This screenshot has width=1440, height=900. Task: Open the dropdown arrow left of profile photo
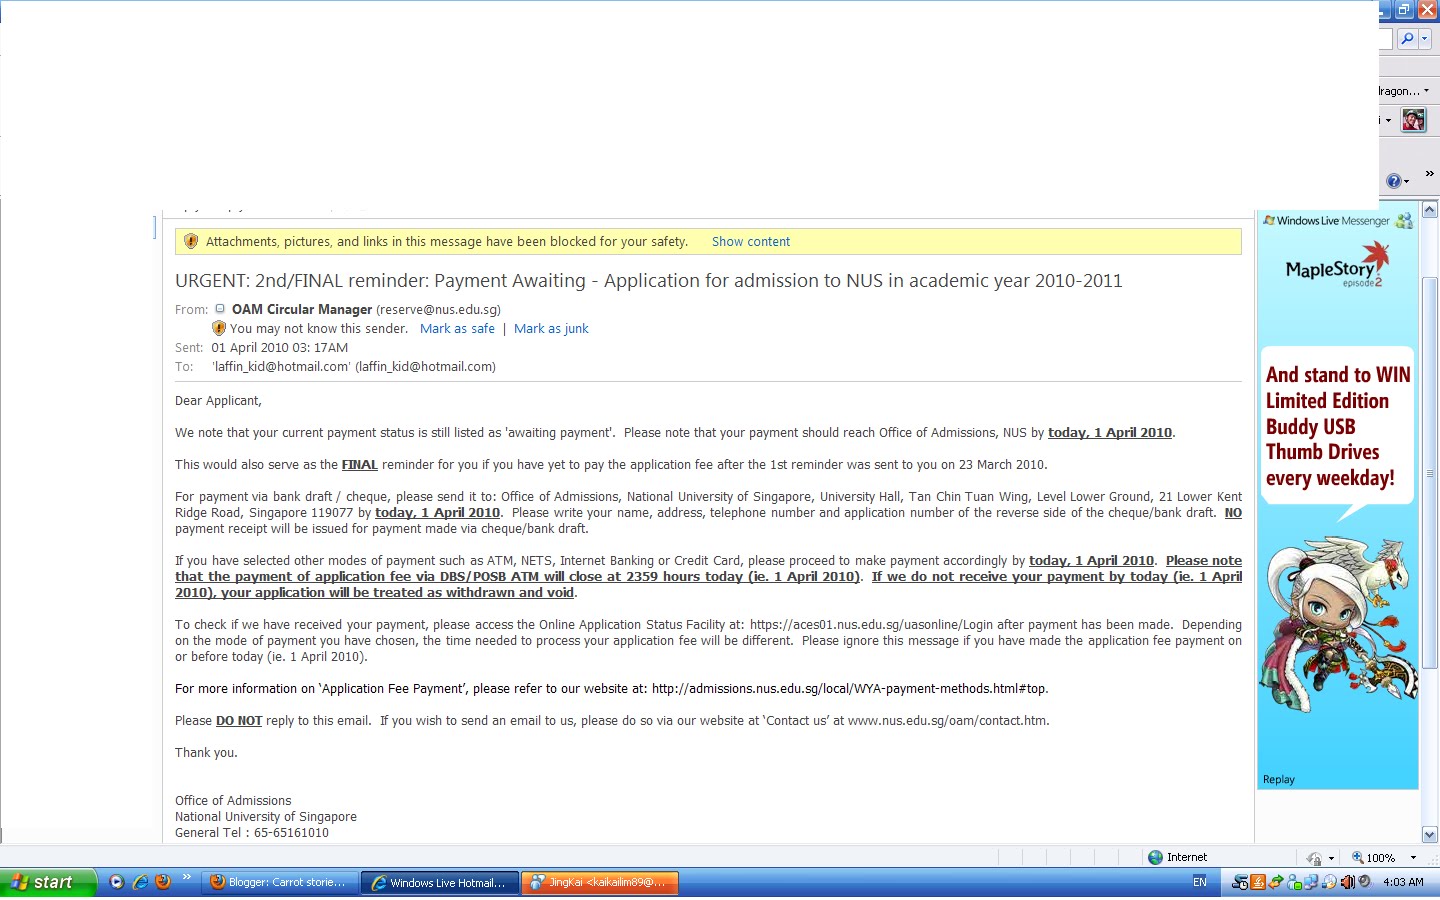(1388, 121)
